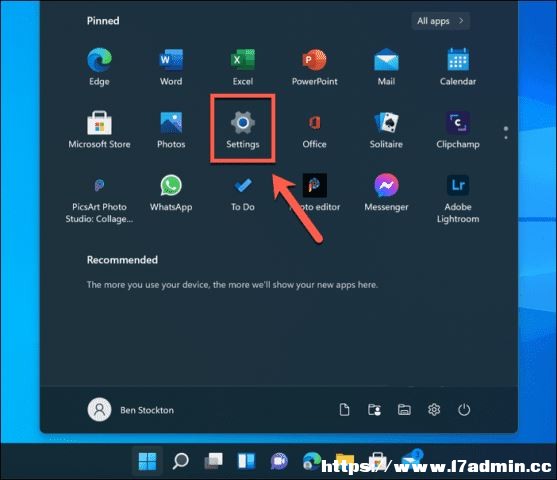Launch Microsoft Store
The image size is (557, 480).
pos(99,129)
